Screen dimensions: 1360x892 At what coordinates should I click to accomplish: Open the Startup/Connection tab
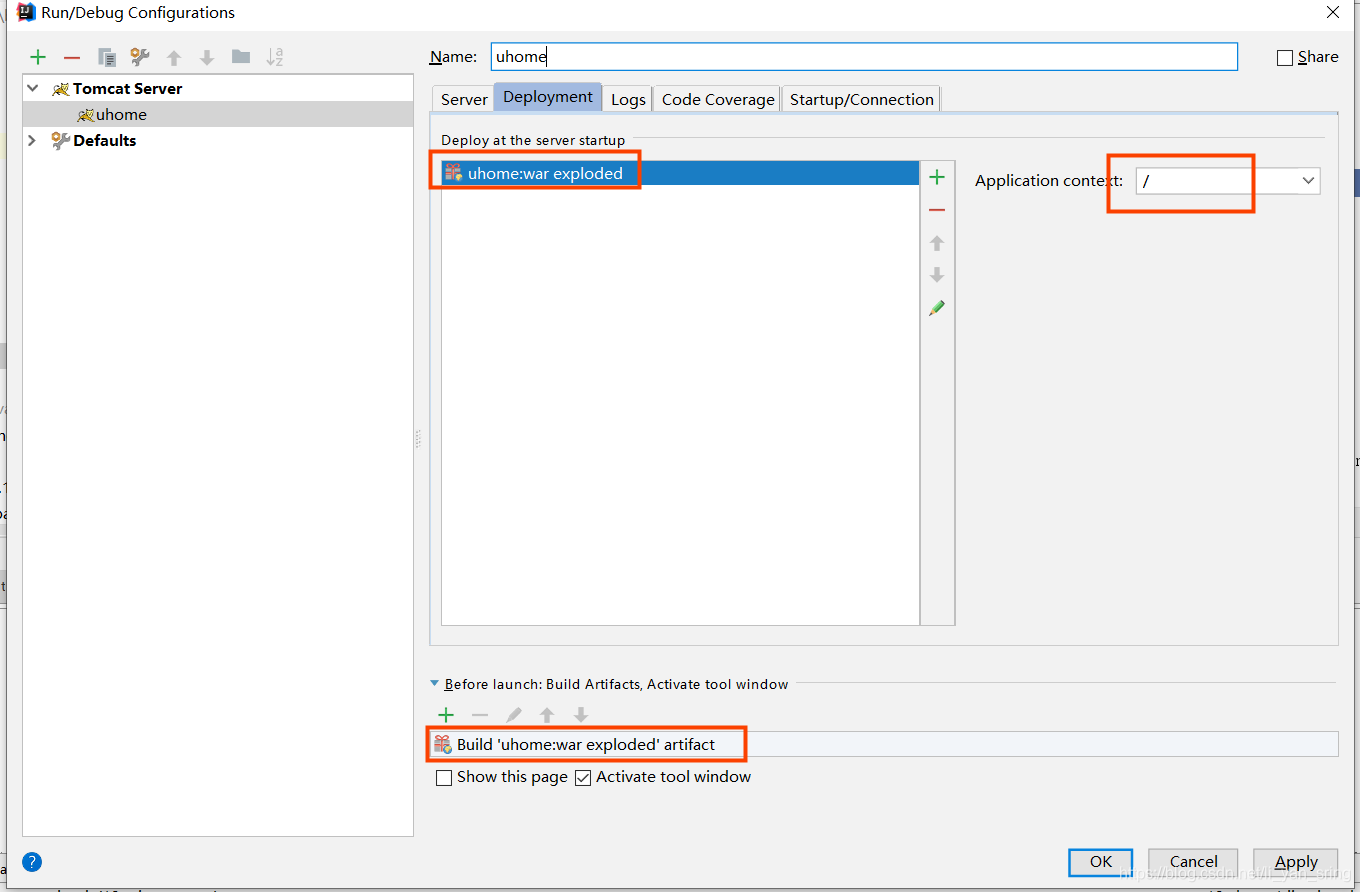click(861, 99)
